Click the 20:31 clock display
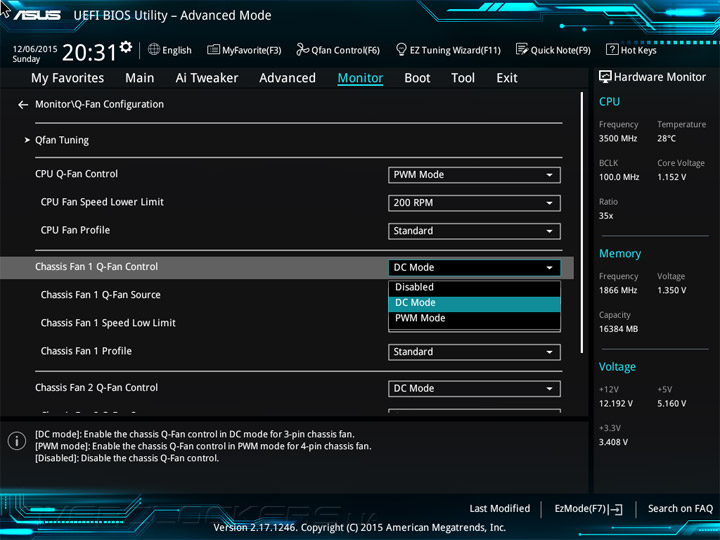 click(89, 52)
